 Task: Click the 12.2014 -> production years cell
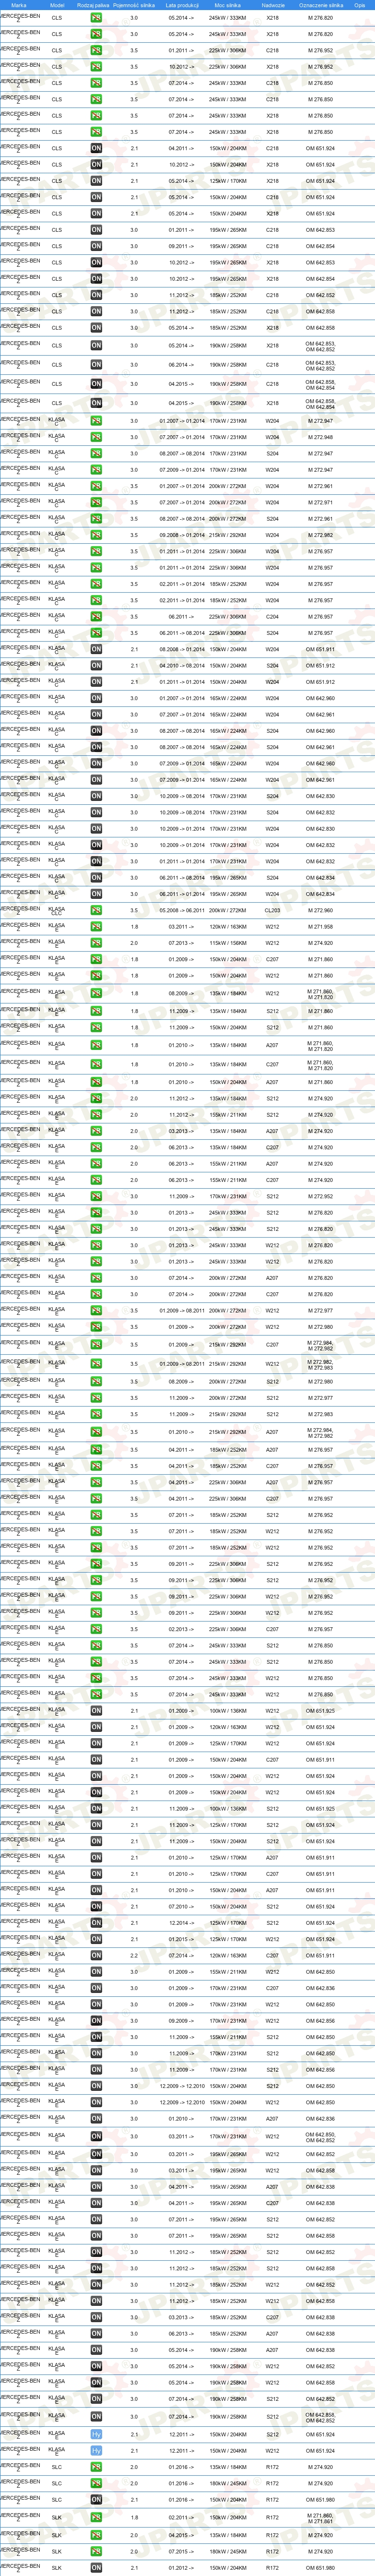coord(182,1923)
